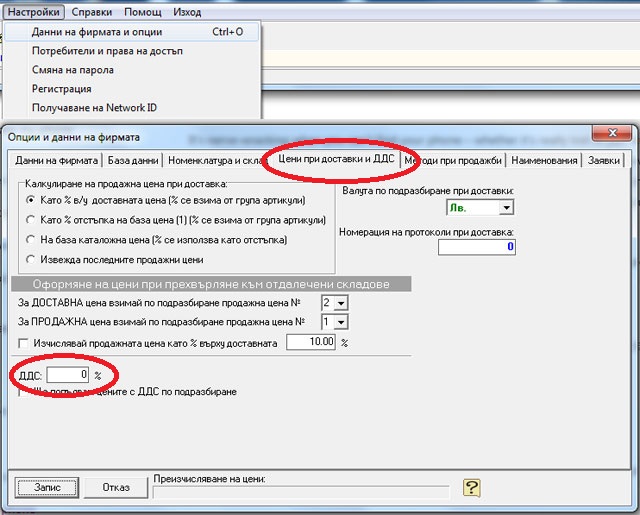Click the yellow question mark help icon
Screen dimensions: 640x515
(473, 487)
